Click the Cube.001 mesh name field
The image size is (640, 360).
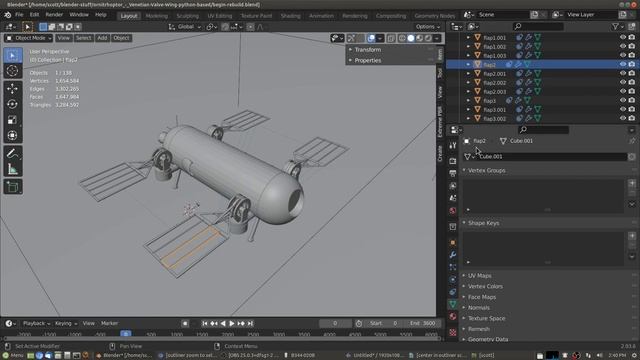[x=552, y=156]
